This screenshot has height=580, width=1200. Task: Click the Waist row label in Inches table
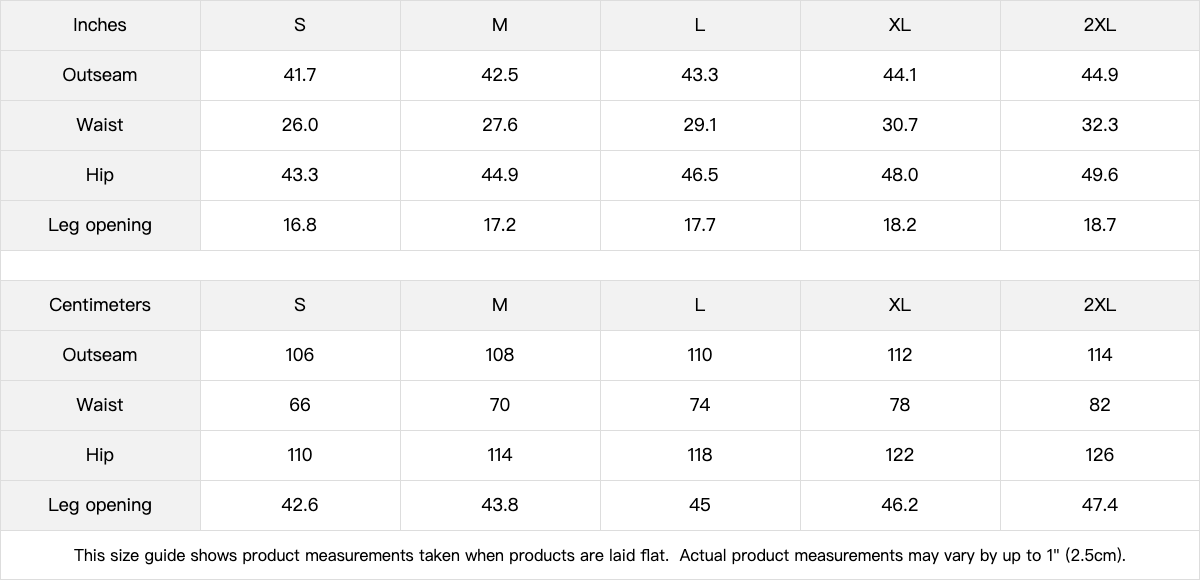pyautogui.click(x=100, y=125)
